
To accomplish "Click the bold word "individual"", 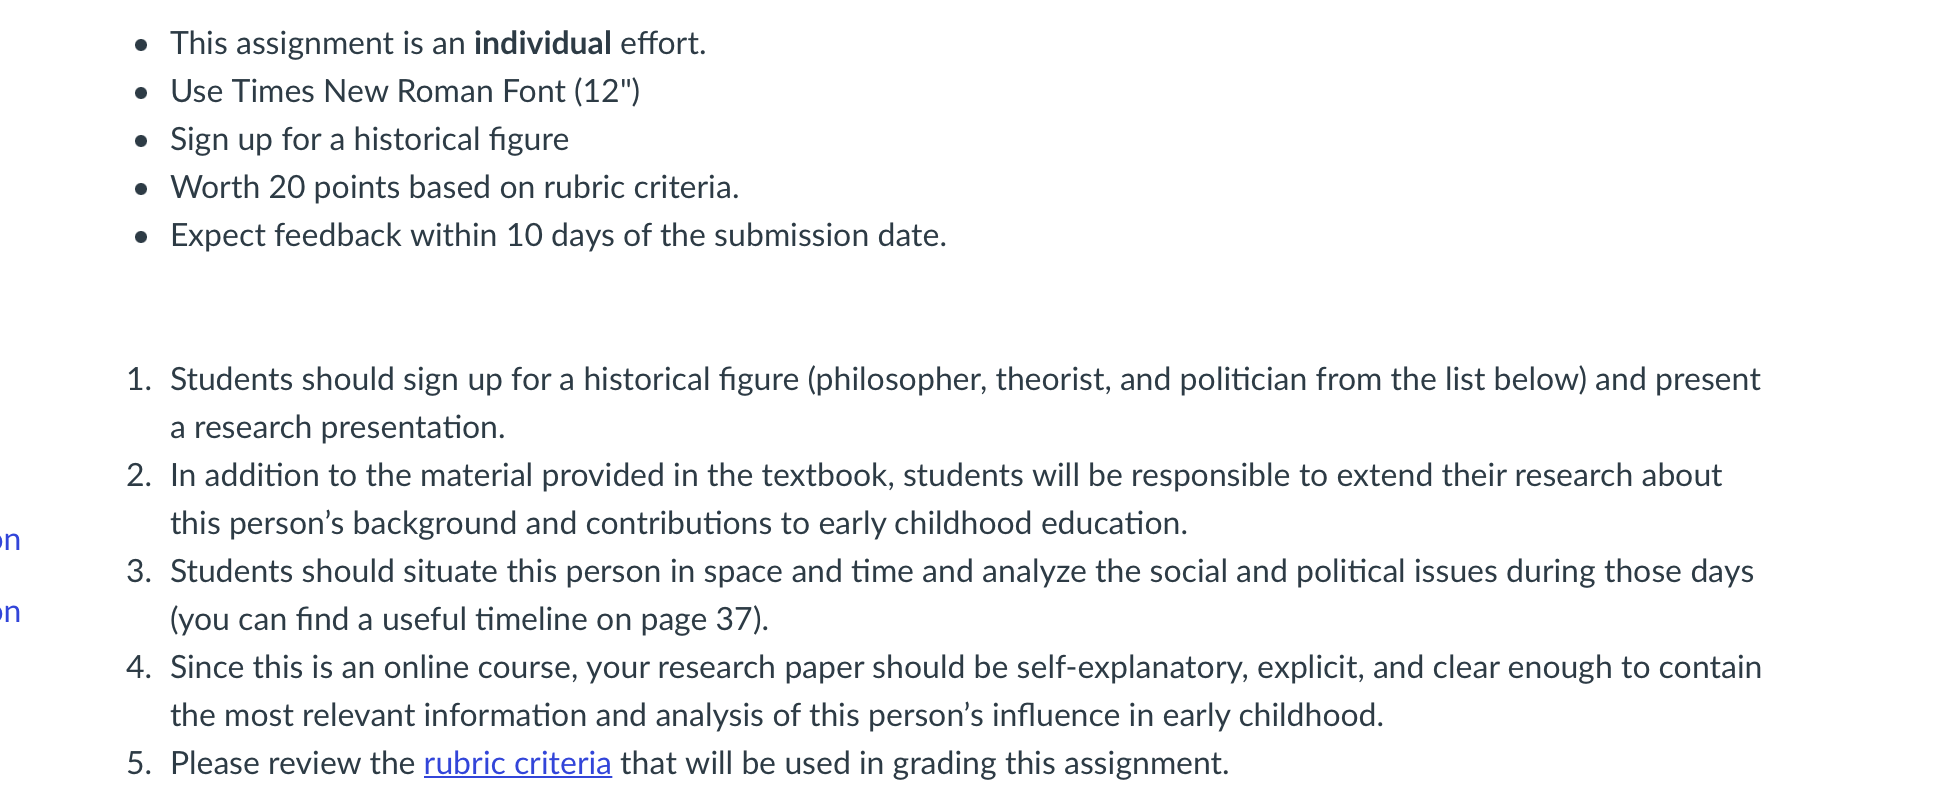I will [542, 43].
